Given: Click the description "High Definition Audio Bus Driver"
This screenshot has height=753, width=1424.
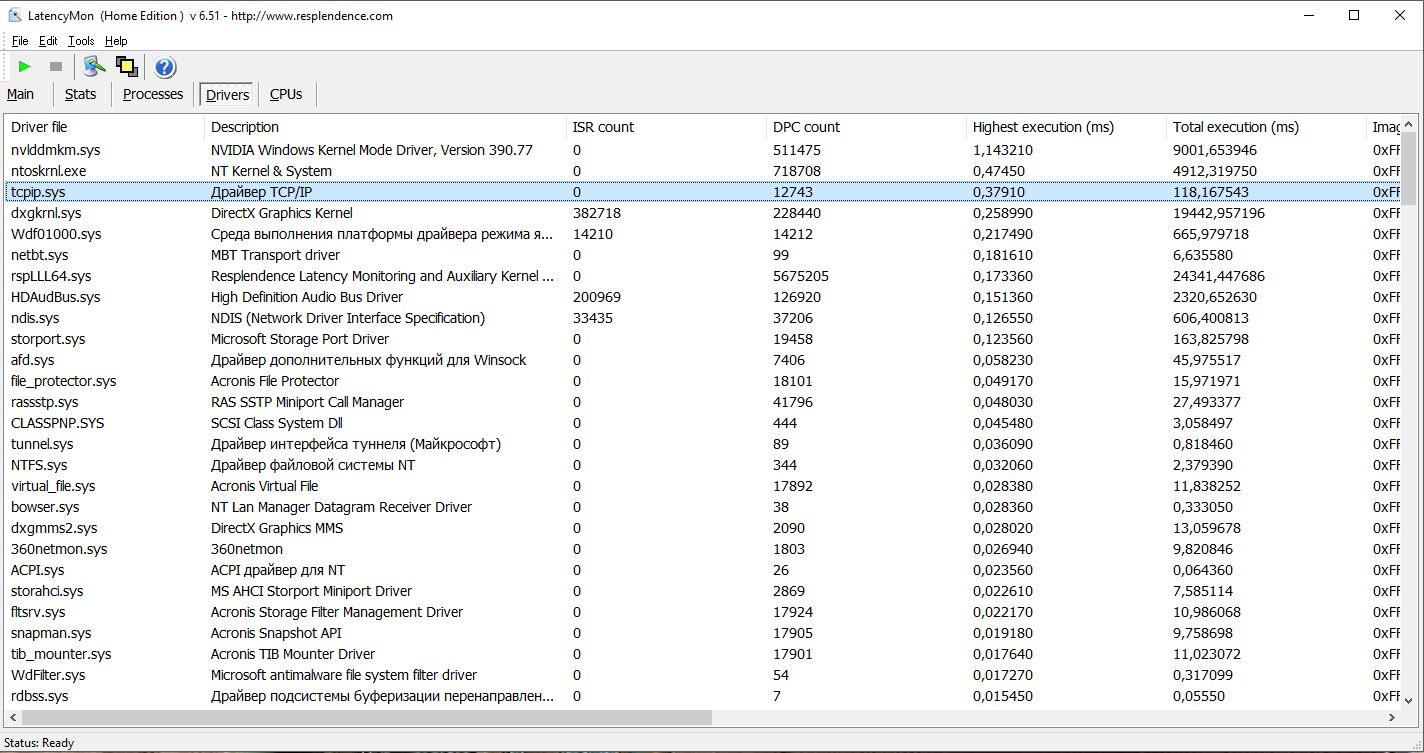Looking at the screenshot, I should coord(307,297).
